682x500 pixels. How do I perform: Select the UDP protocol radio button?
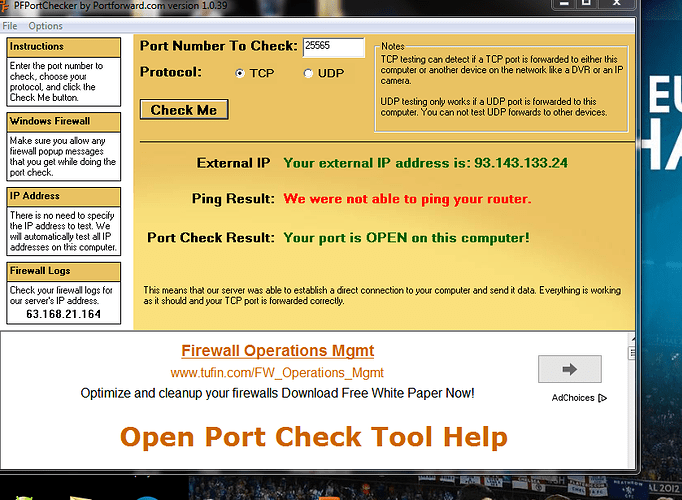pos(308,73)
